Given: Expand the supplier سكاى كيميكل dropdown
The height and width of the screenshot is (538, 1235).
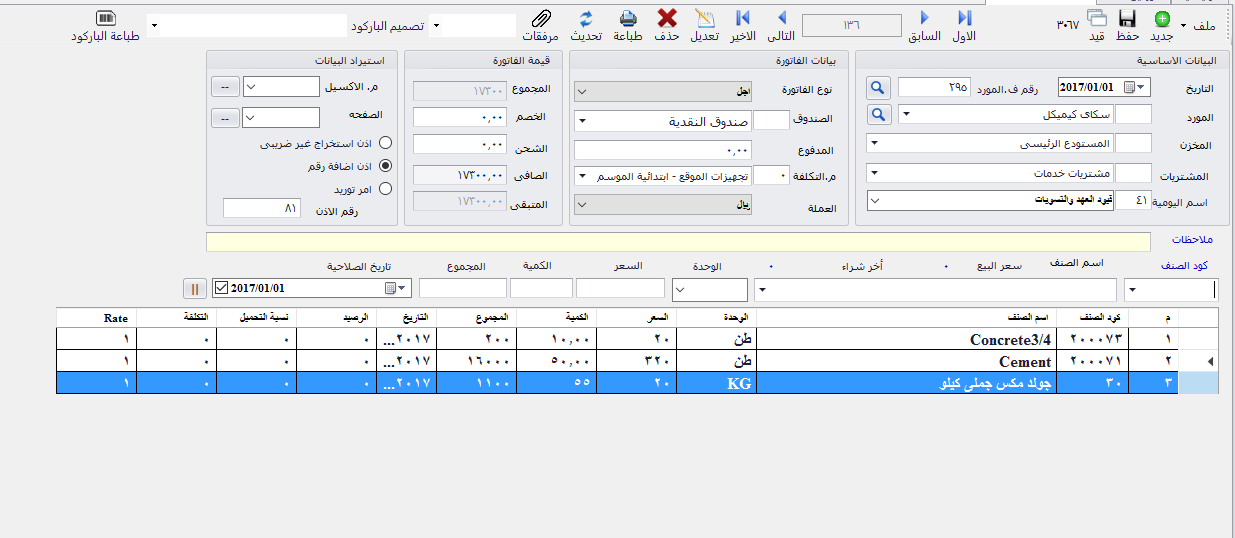Looking at the screenshot, I should coord(906,115).
